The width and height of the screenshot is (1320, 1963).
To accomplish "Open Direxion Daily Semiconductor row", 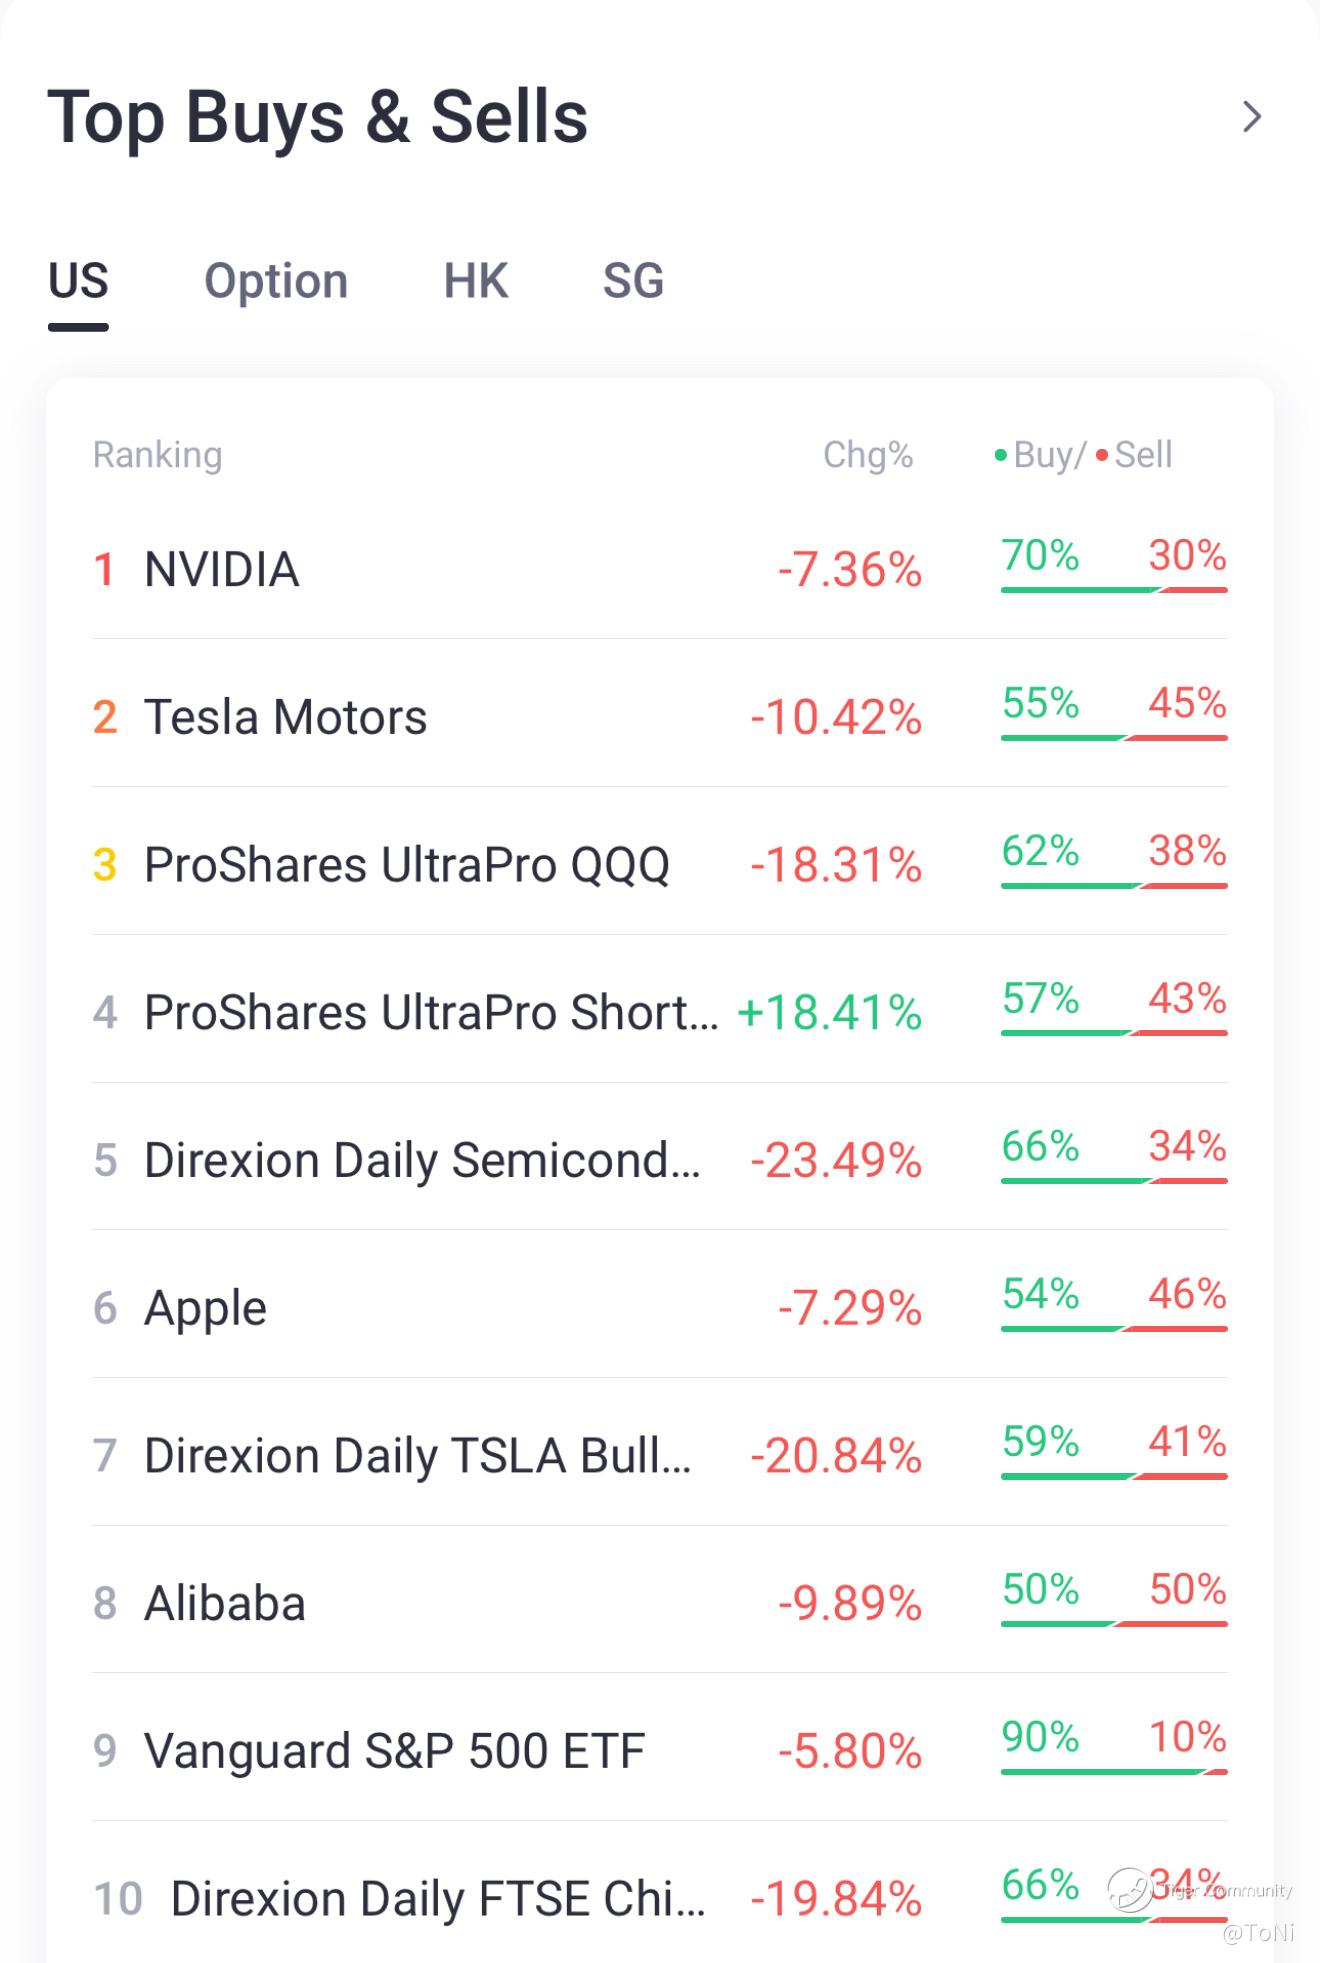I will click(421, 1160).
